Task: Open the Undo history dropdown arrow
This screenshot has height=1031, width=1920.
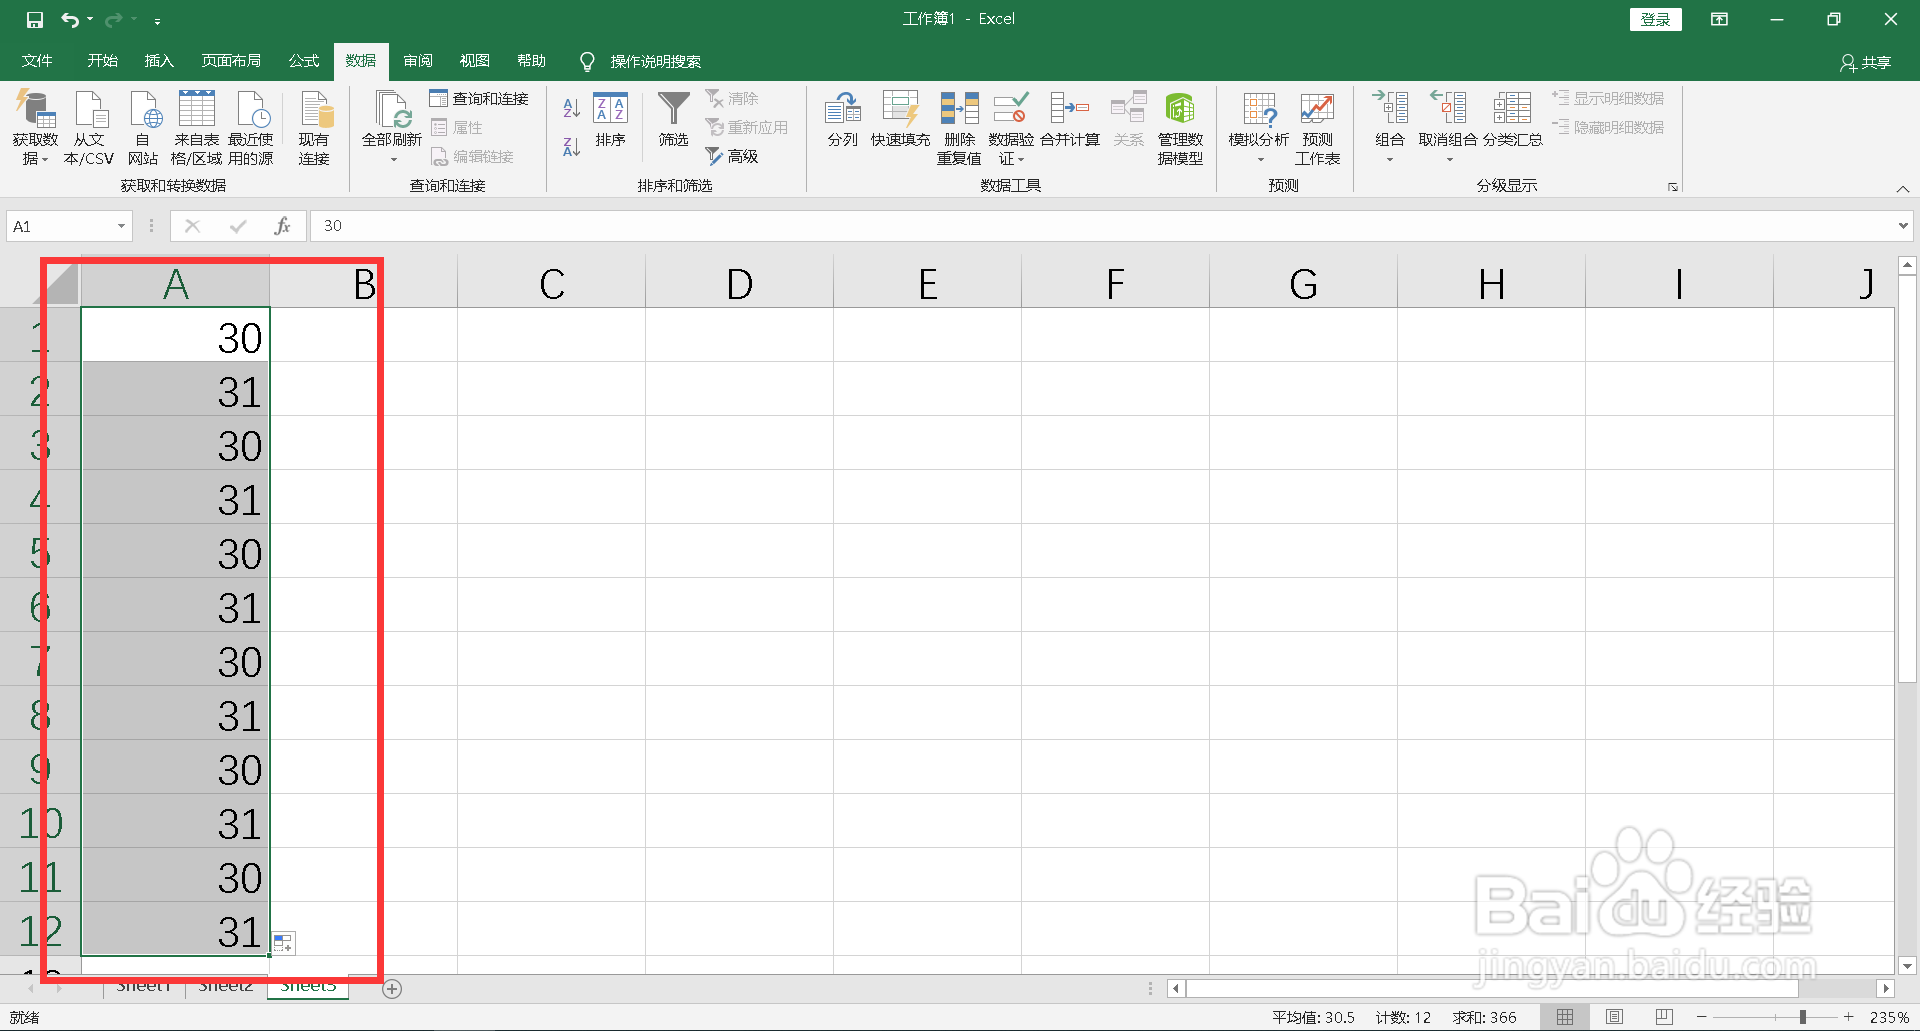Action: tap(90, 20)
